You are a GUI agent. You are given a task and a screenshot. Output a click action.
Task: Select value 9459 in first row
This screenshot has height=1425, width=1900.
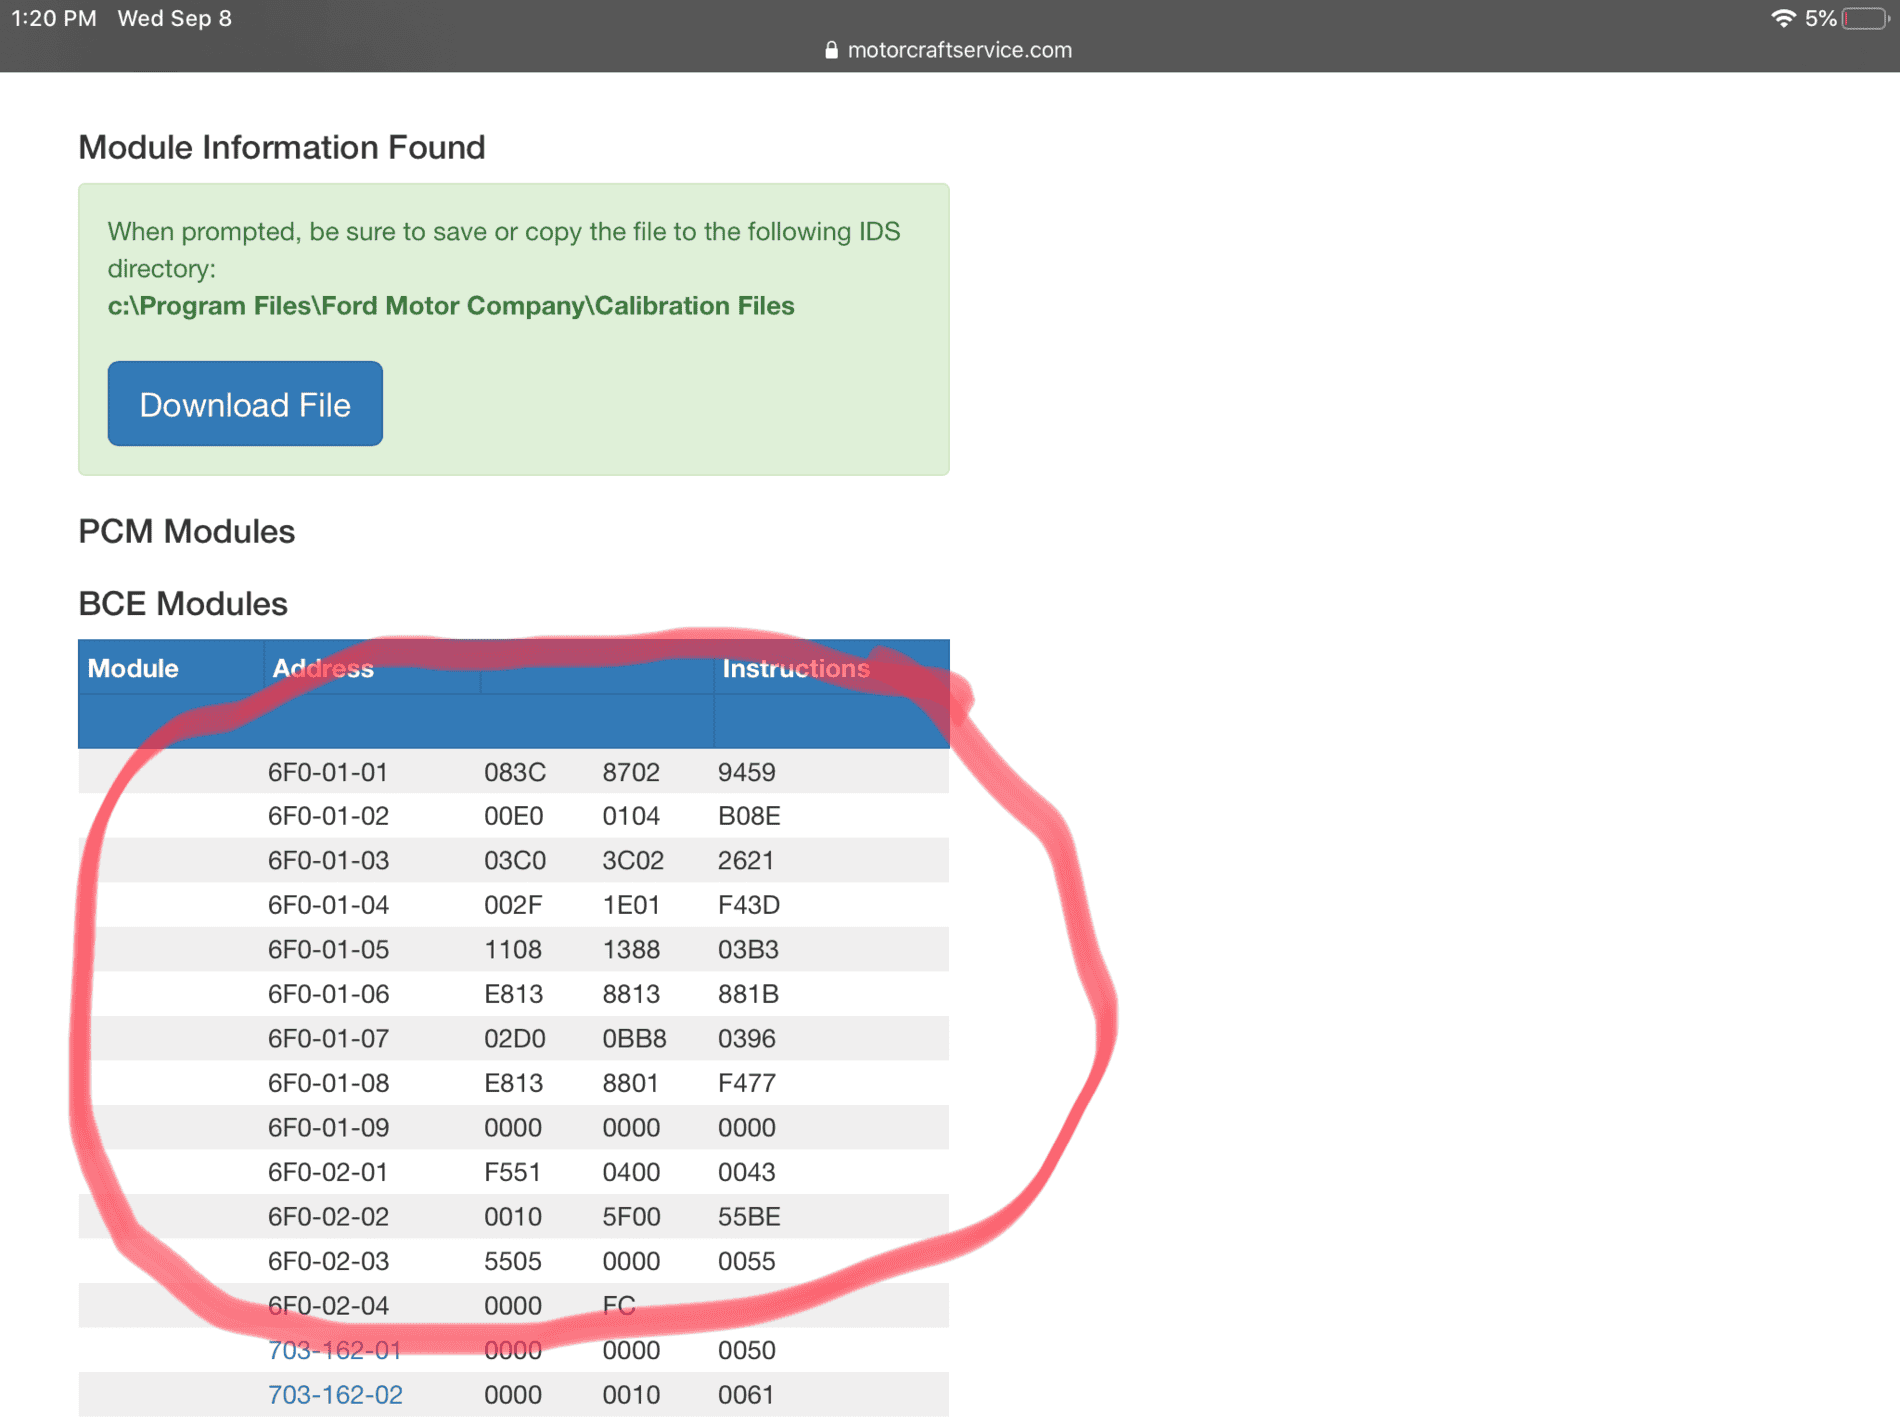[747, 772]
